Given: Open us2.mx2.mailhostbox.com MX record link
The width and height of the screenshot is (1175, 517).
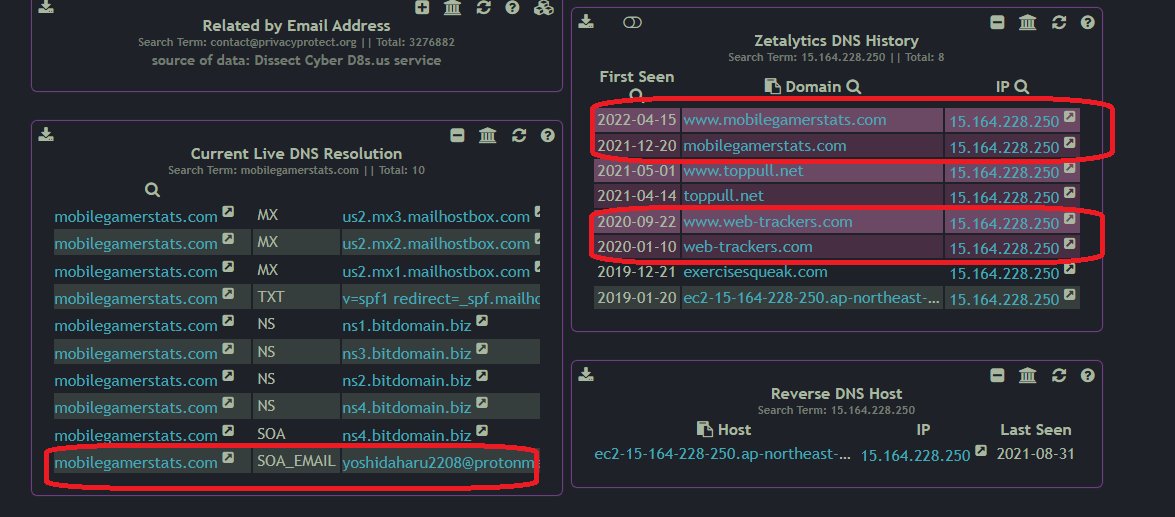Looking at the screenshot, I should [436, 244].
